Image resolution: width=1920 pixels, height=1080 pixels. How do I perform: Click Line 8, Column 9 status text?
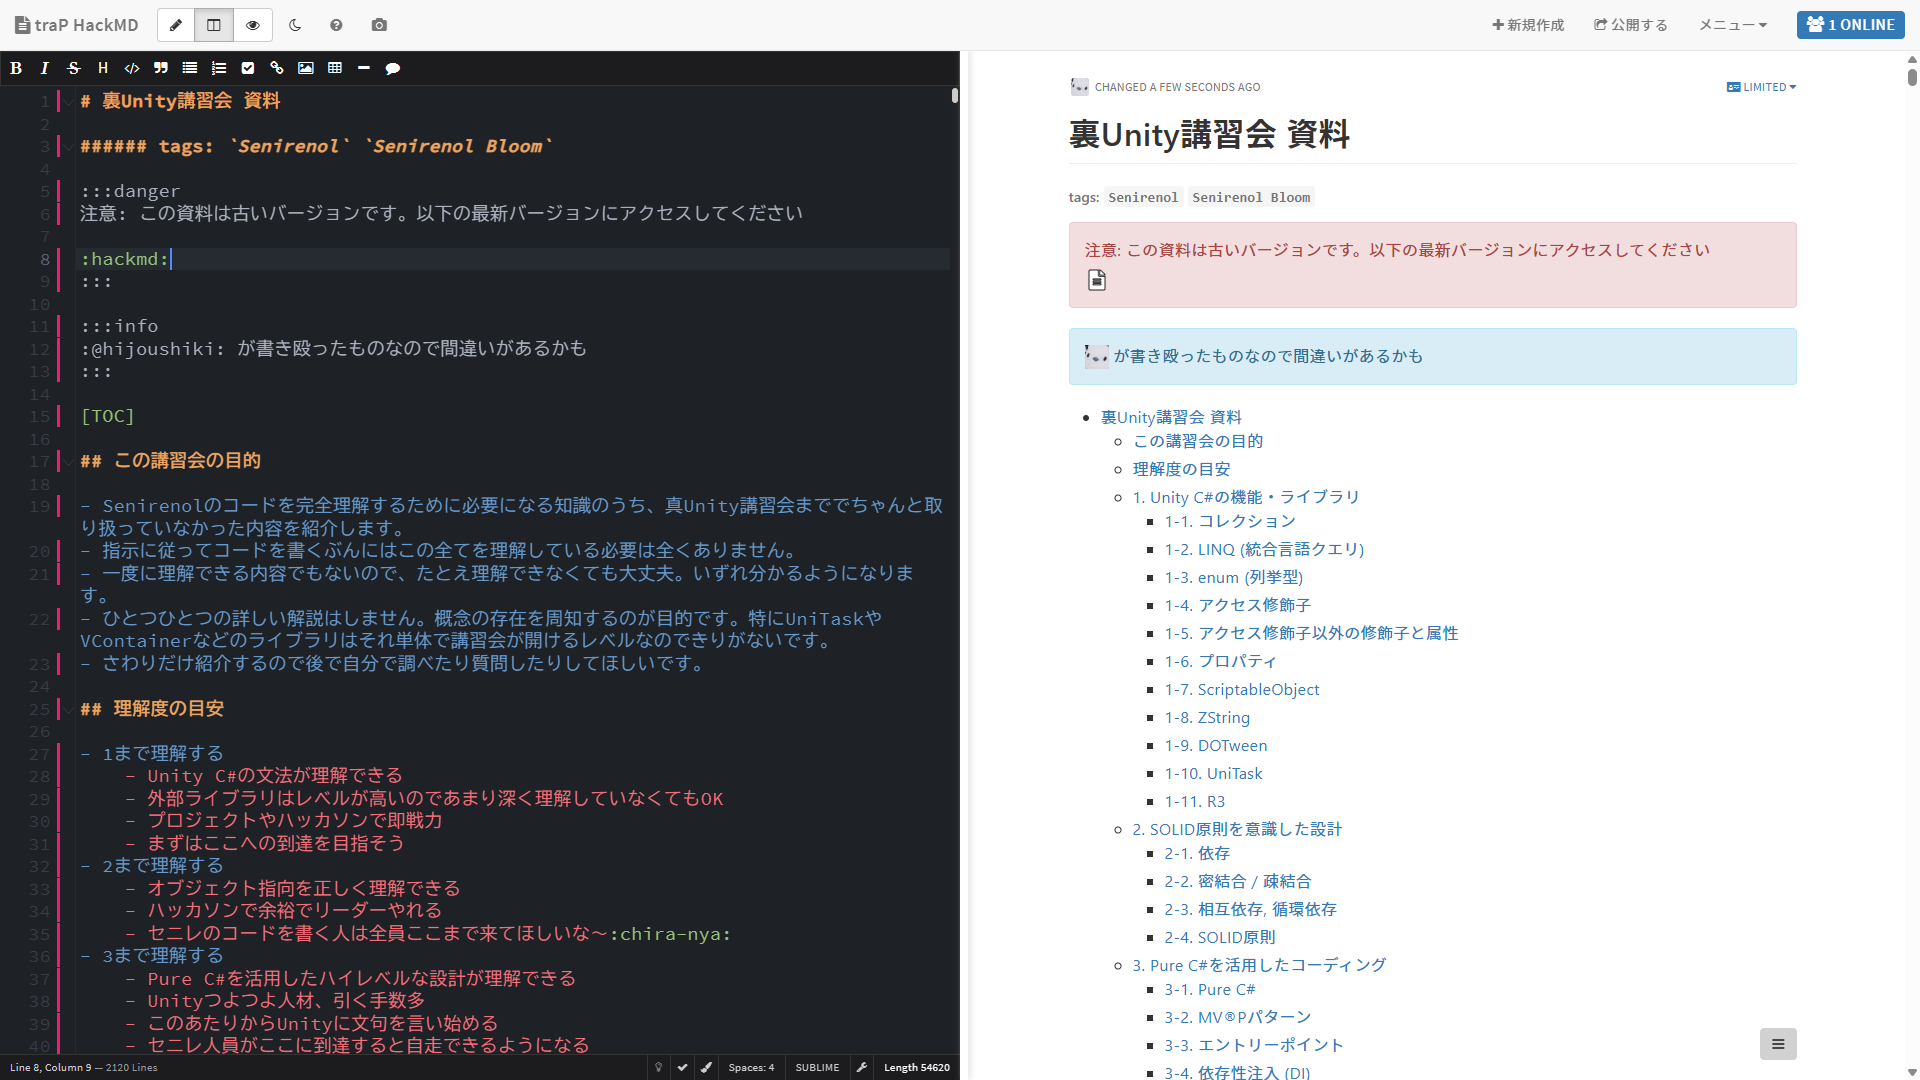pyautogui.click(x=50, y=1067)
